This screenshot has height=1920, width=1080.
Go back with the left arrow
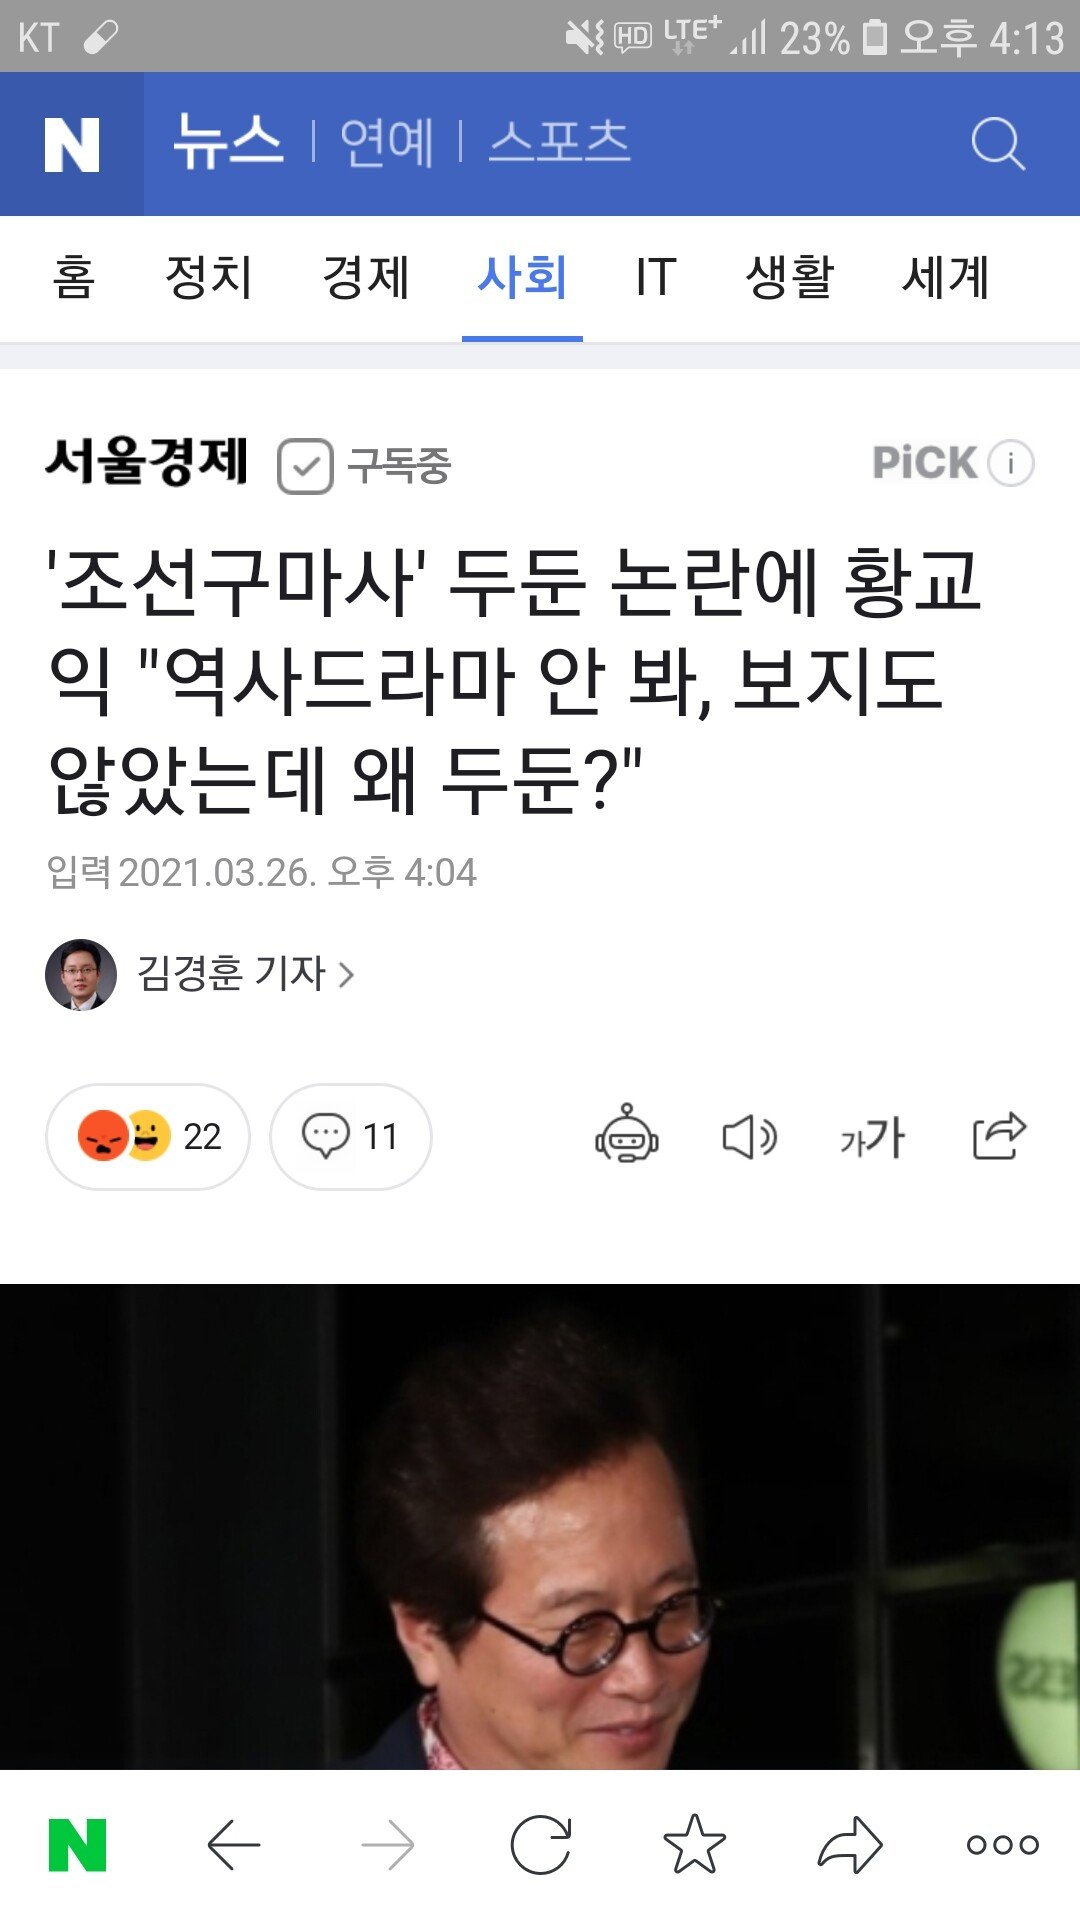pyautogui.click(x=234, y=1845)
